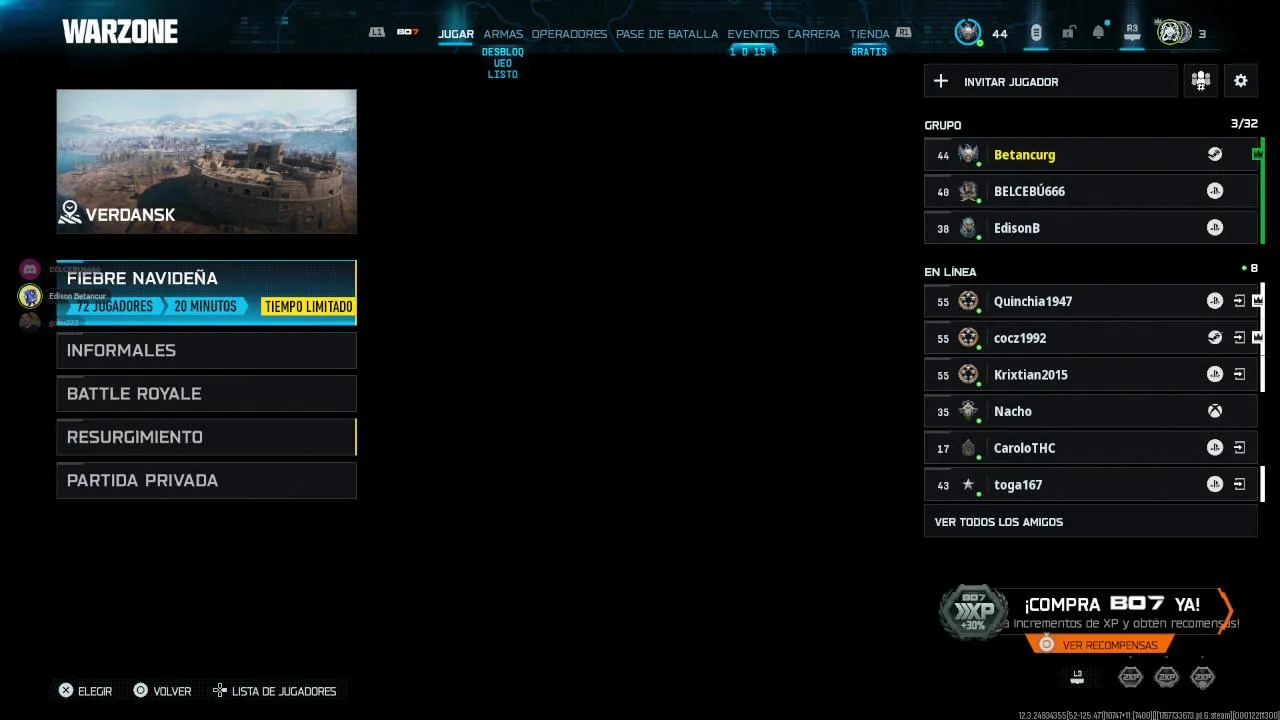Open the EVENTOS tab

tap(753, 34)
